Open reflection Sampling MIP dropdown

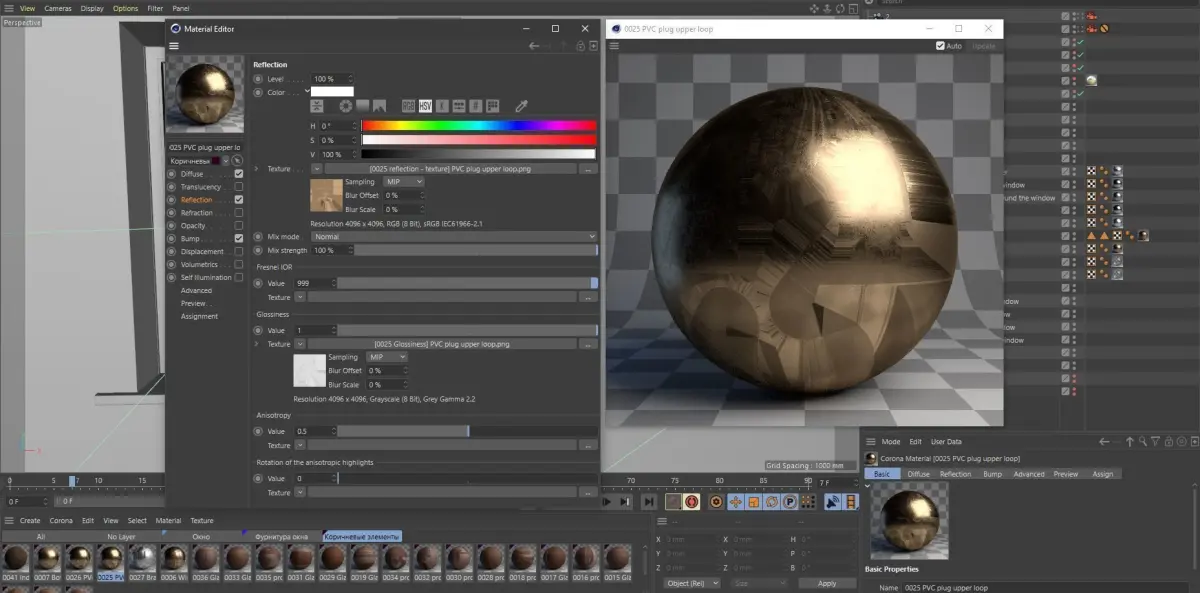click(x=403, y=182)
